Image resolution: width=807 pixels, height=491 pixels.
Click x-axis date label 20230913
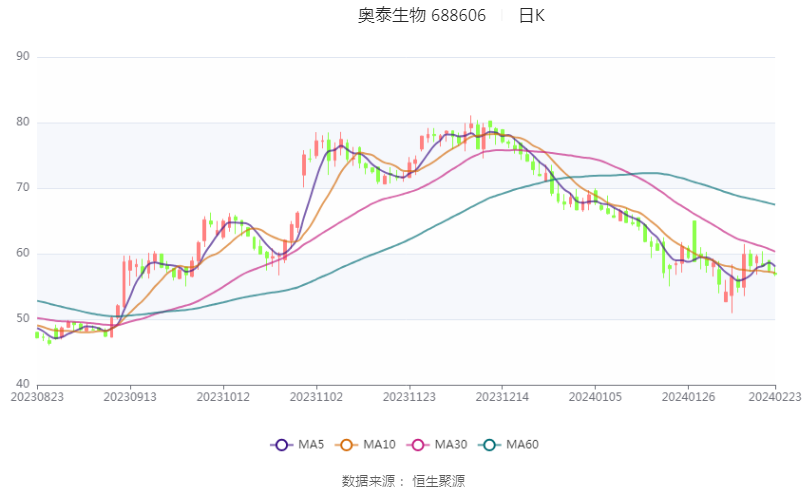130,397
